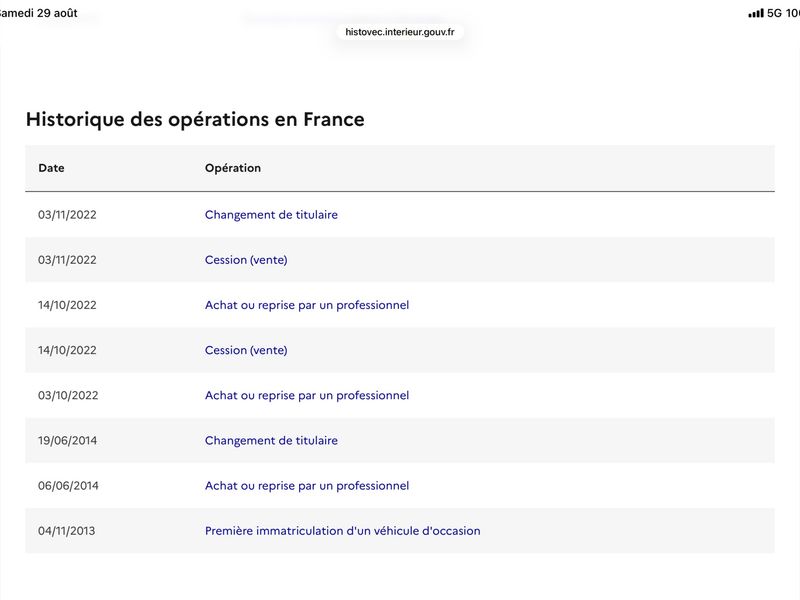Select the 03/10/2022 date cell
The image size is (800, 600).
[68, 395]
